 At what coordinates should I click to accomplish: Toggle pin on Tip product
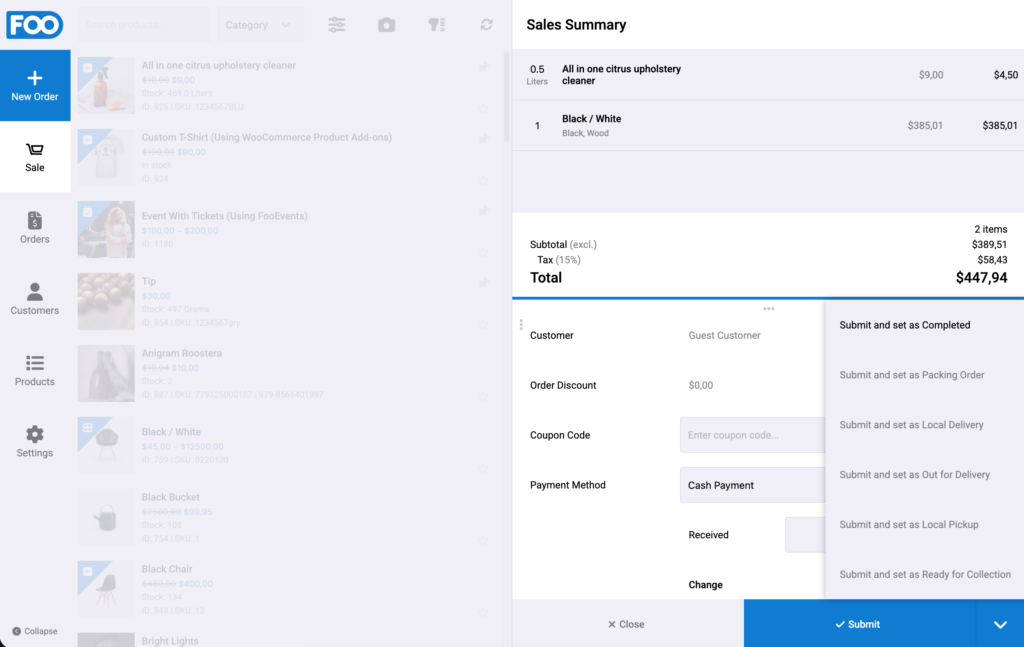click(483, 283)
